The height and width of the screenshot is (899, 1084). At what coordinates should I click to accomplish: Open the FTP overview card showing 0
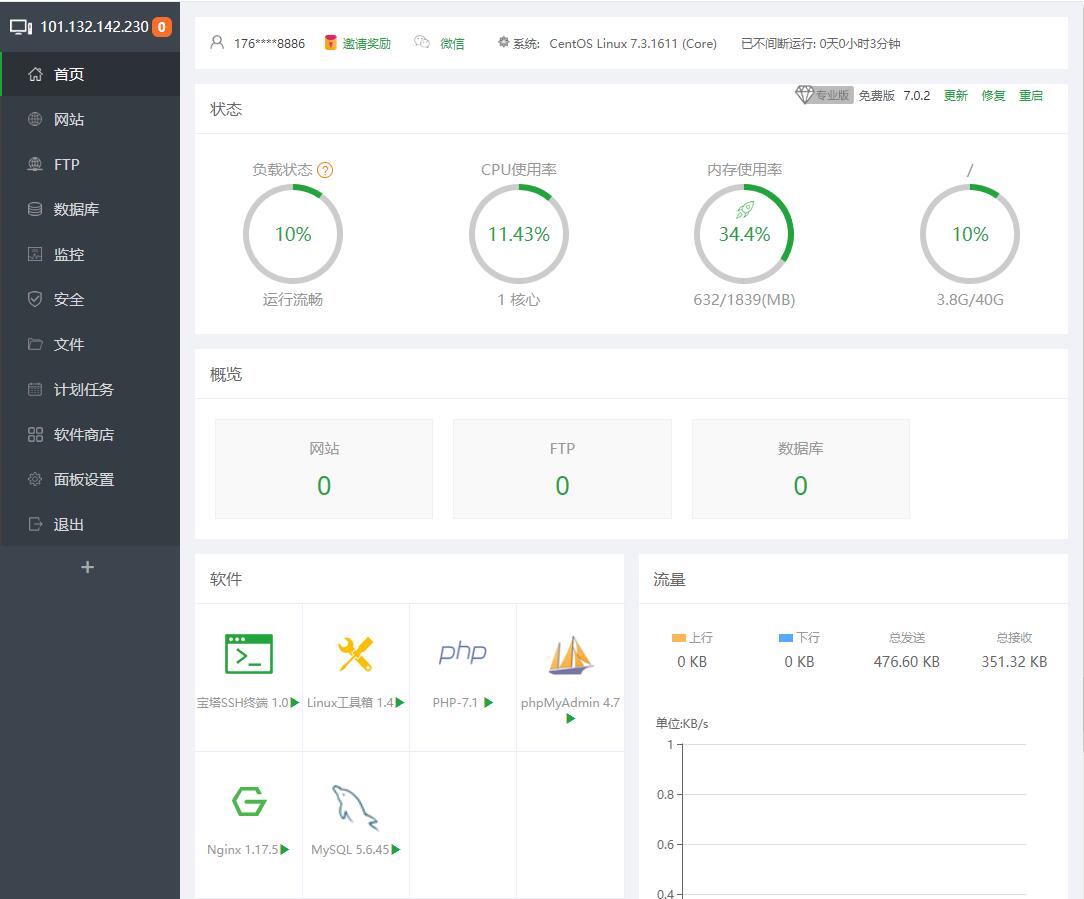(x=562, y=468)
